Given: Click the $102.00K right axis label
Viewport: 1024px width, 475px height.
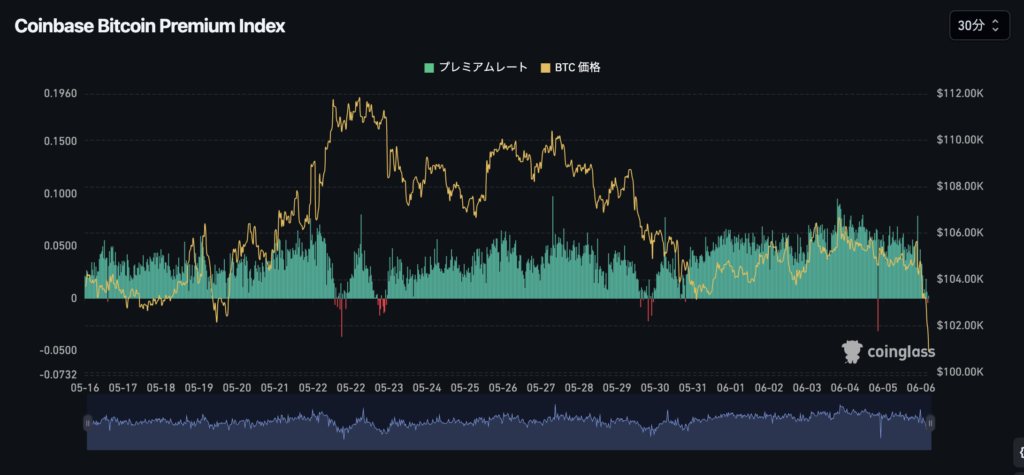Looking at the screenshot, I should pos(961,325).
